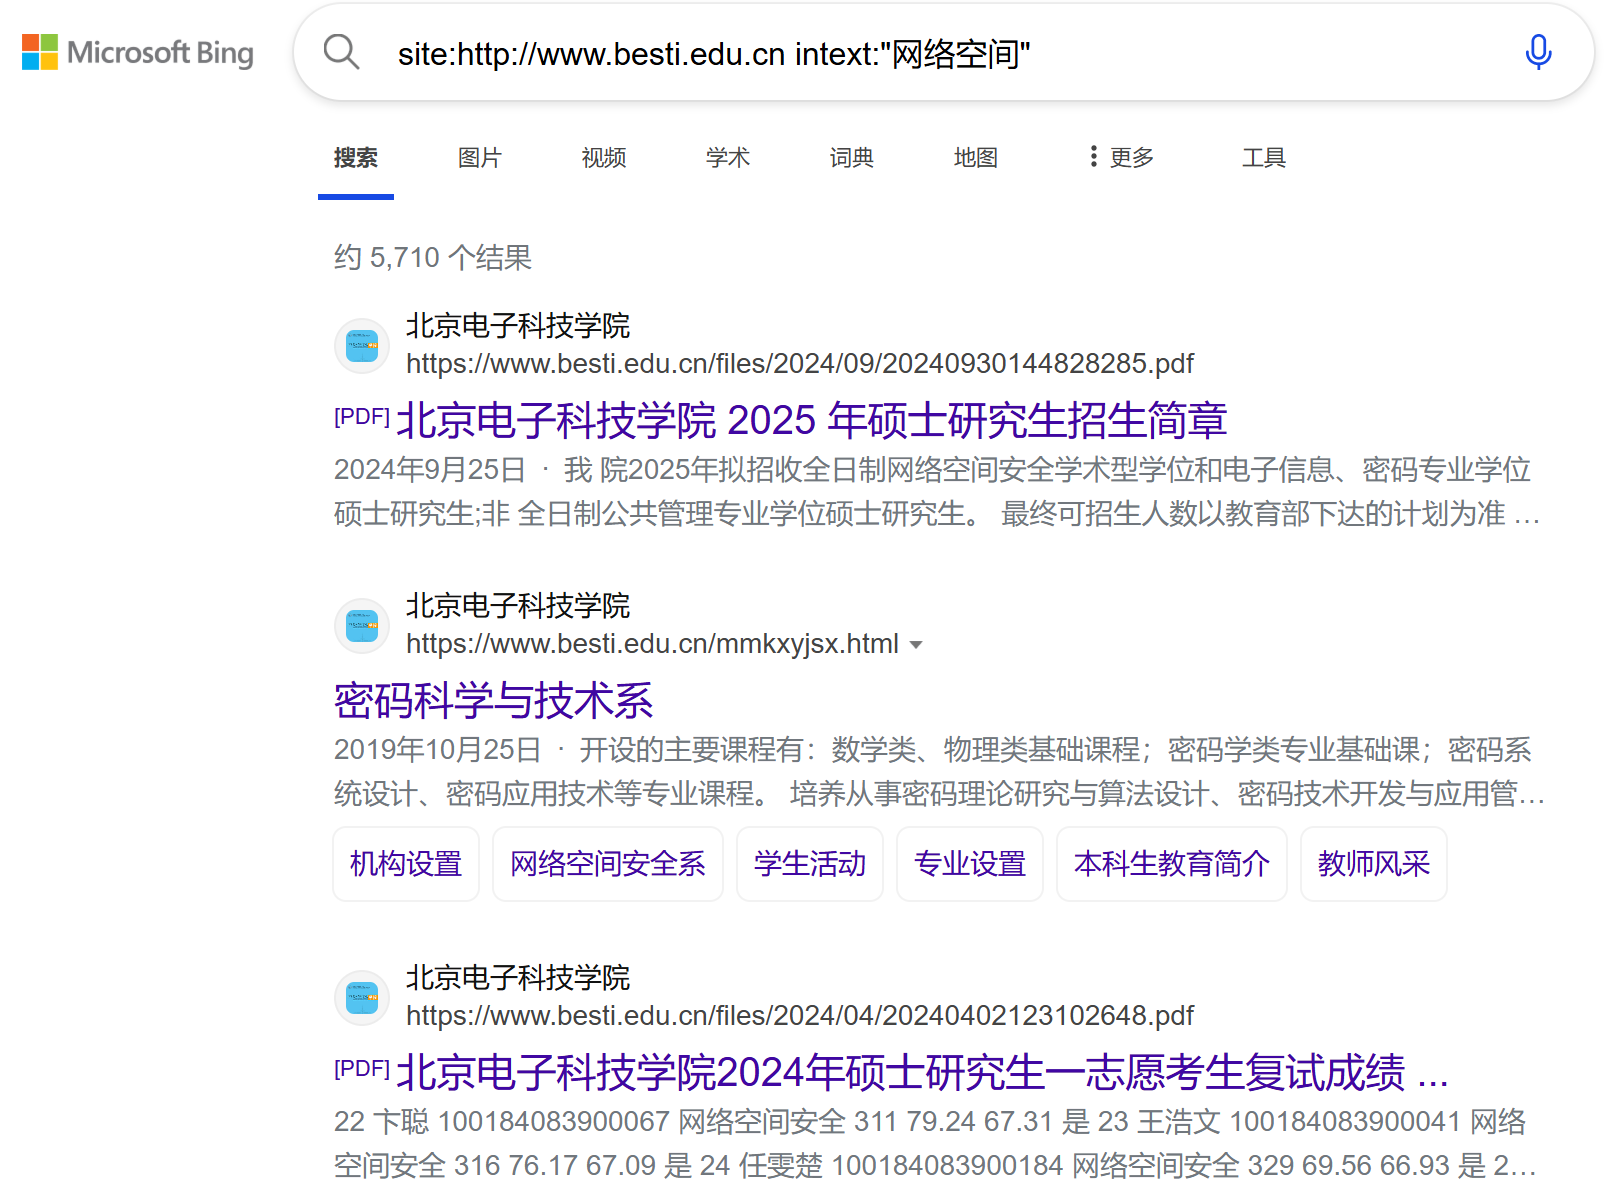Click the Microsoft Bing logo
The height and width of the screenshot is (1195, 1611).
pyautogui.click(x=138, y=52)
